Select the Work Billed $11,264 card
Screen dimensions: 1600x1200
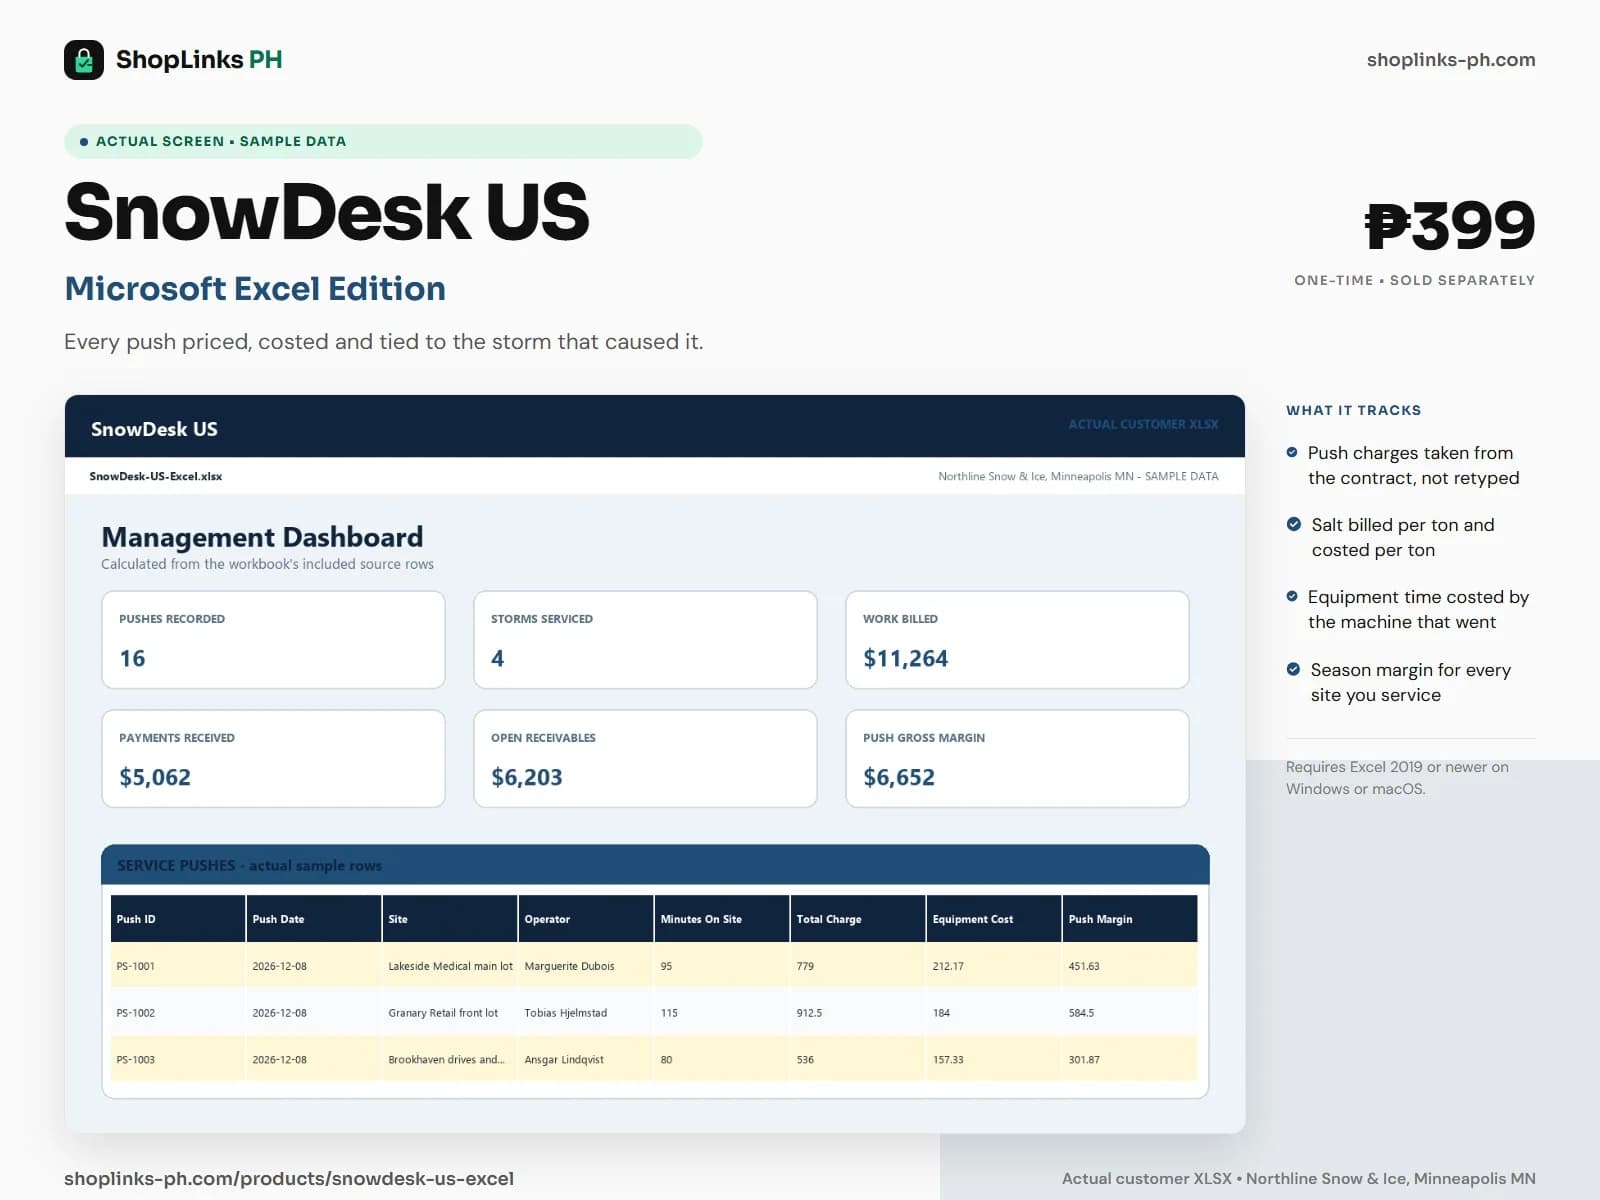[1017, 640]
